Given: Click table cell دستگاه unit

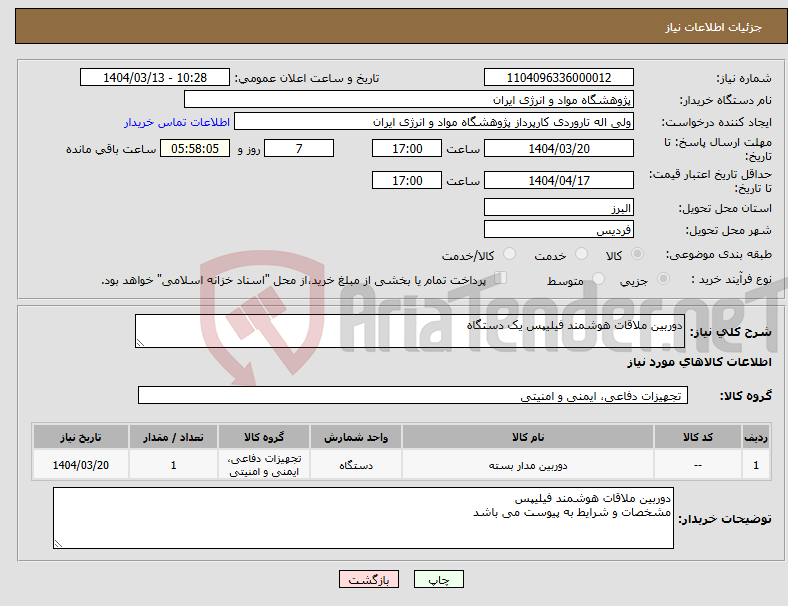Looking at the screenshot, I should coord(356,465).
